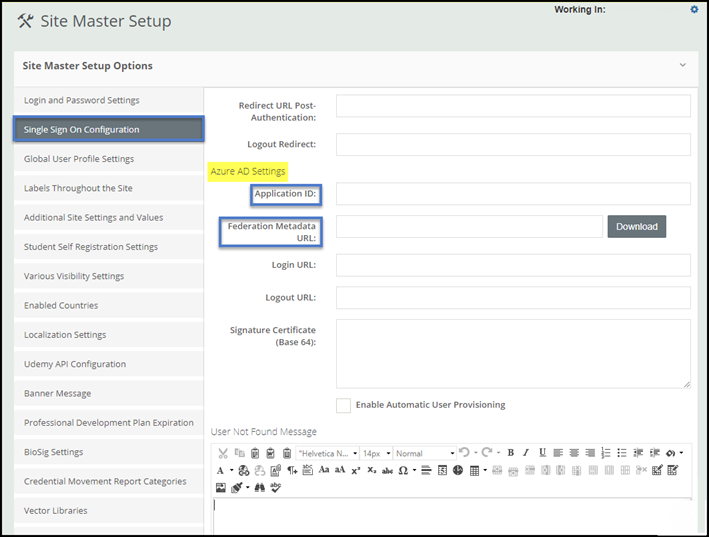Select Single Sign On Configuration menu item
The width and height of the screenshot is (709, 537).
pos(108,129)
